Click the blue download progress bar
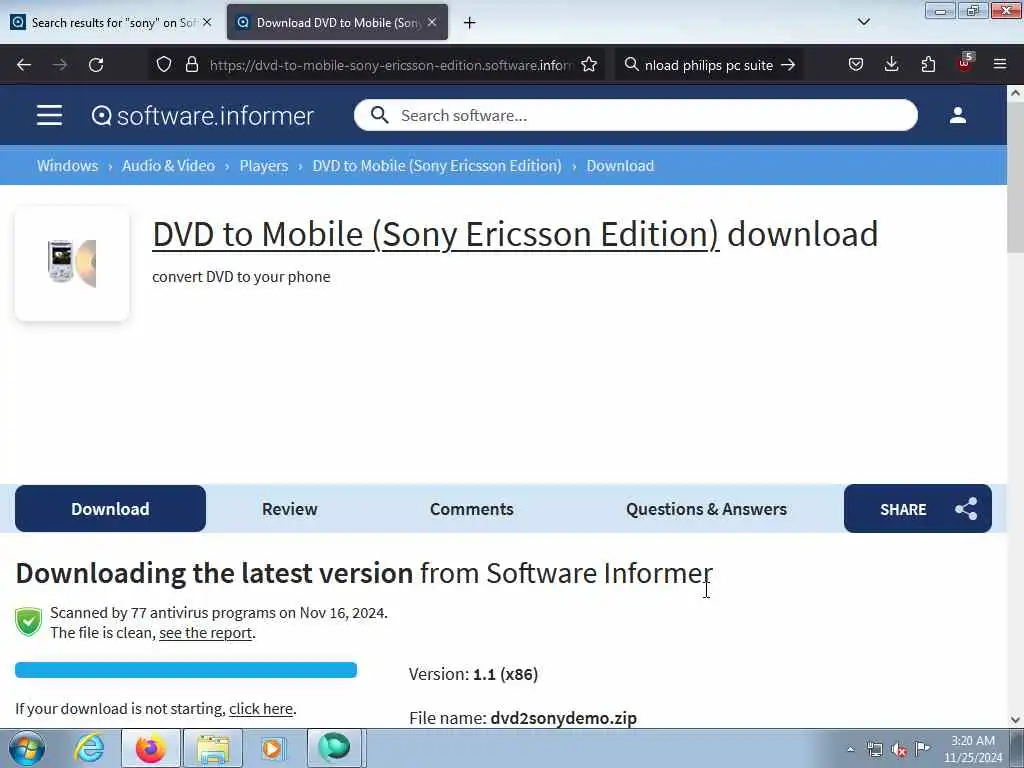The height and width of the screenshot is (768, 1024). click(186, 670)
